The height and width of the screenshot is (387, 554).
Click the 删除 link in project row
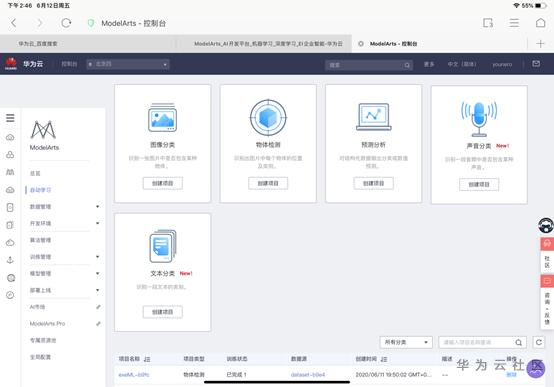(x=511, y=375)
